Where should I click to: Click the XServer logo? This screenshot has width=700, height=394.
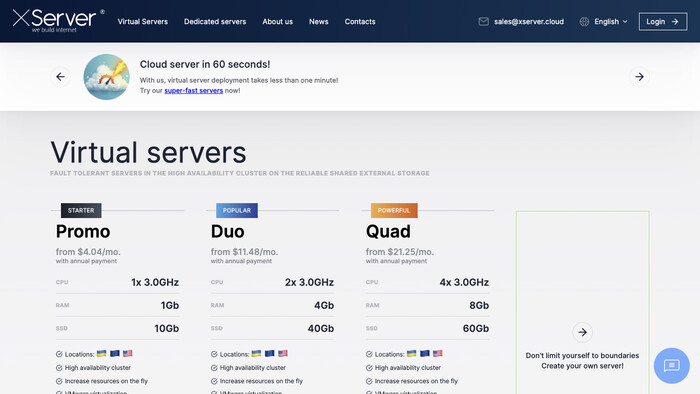(58, 20)
